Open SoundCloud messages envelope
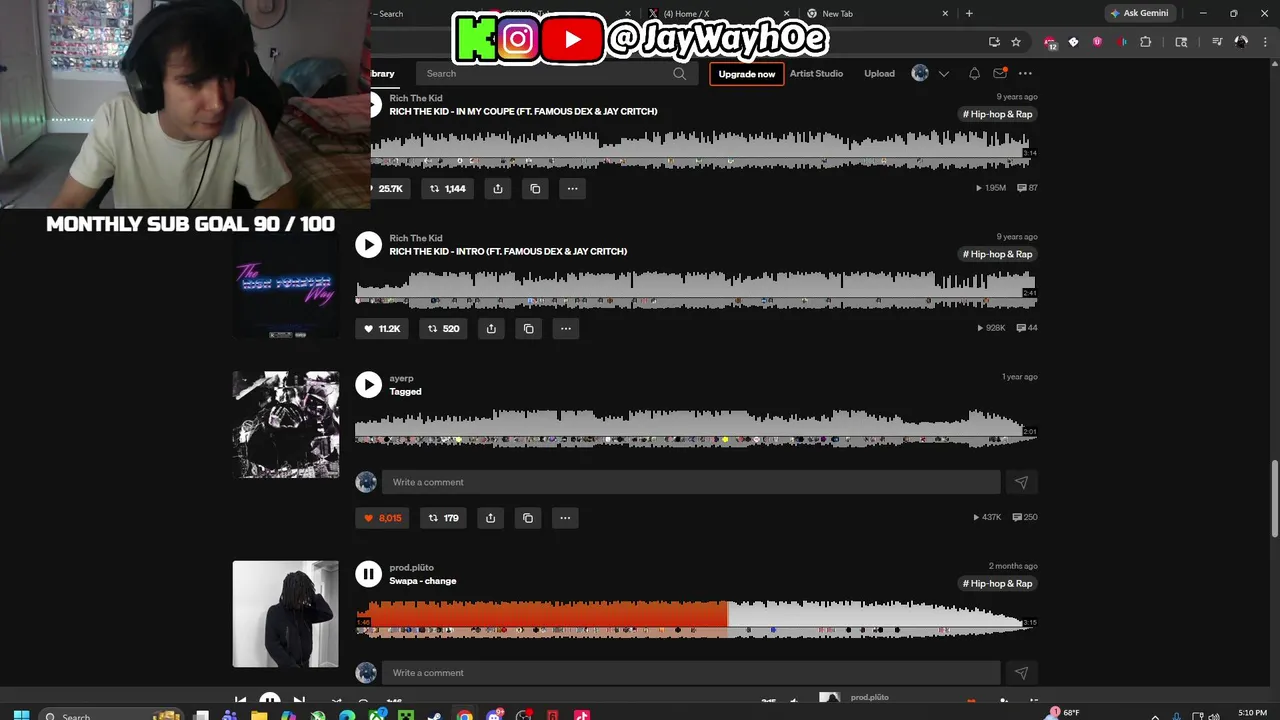This screenshot has height=720, width=1280. click(1000, 73)
